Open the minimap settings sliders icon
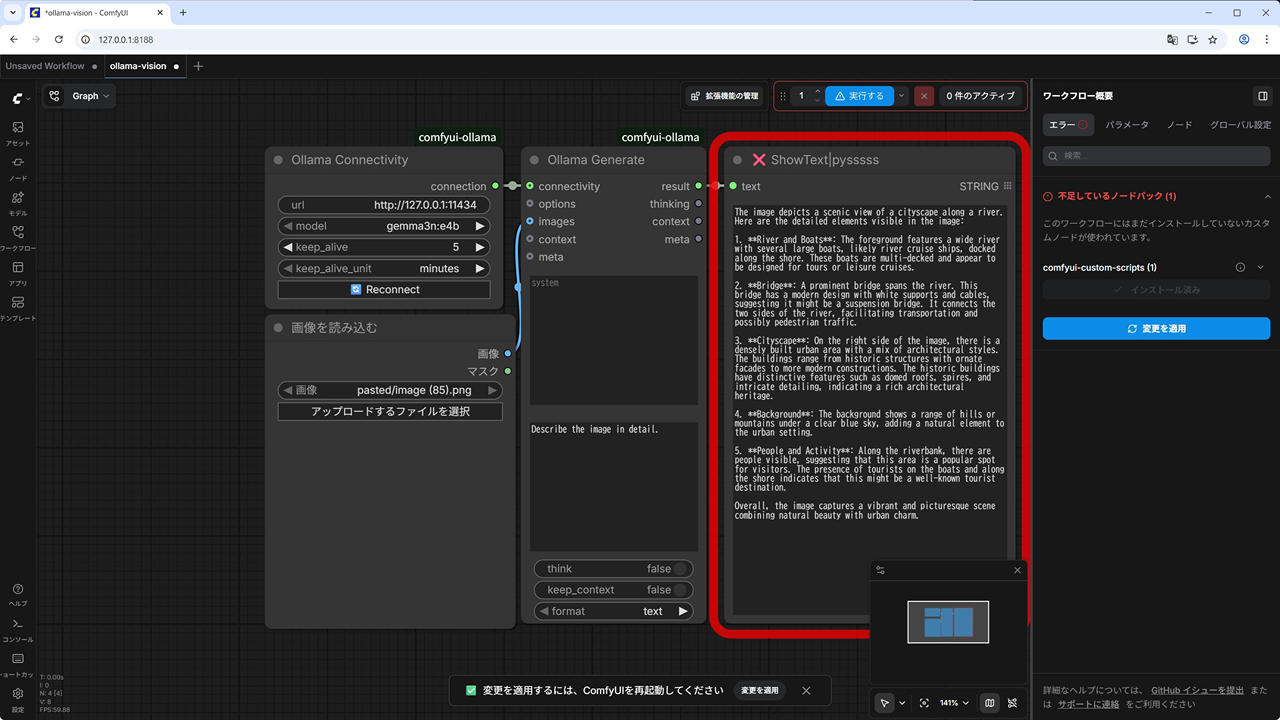 click(880, 570)
